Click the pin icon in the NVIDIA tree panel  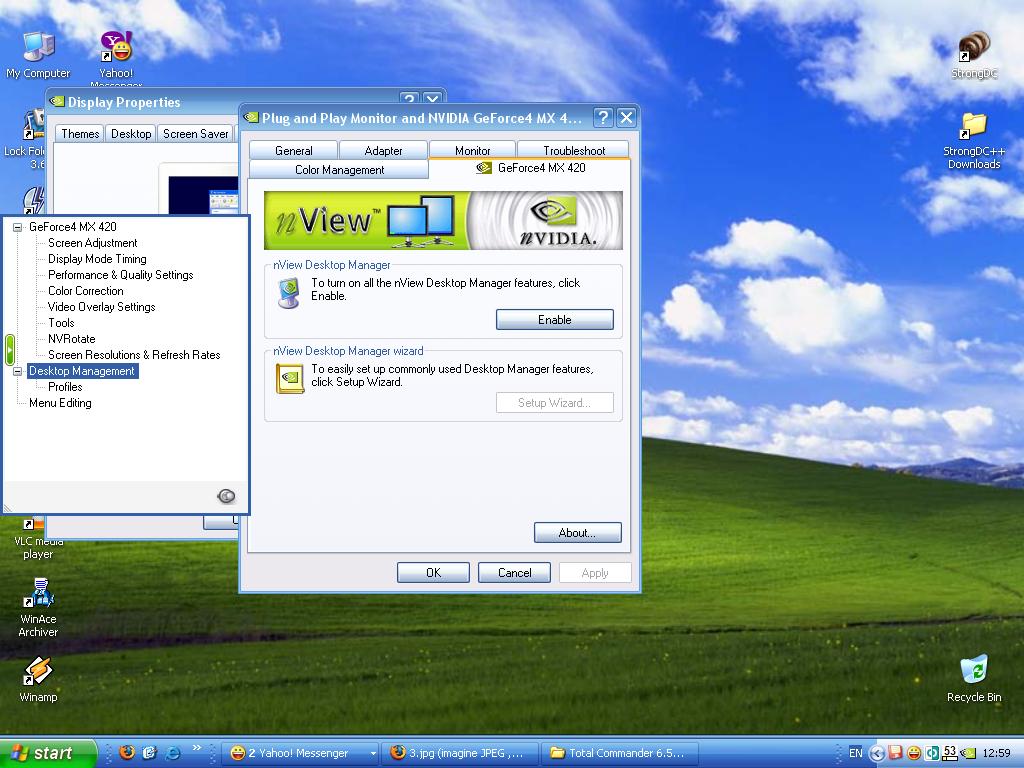[x=226, y=496]
